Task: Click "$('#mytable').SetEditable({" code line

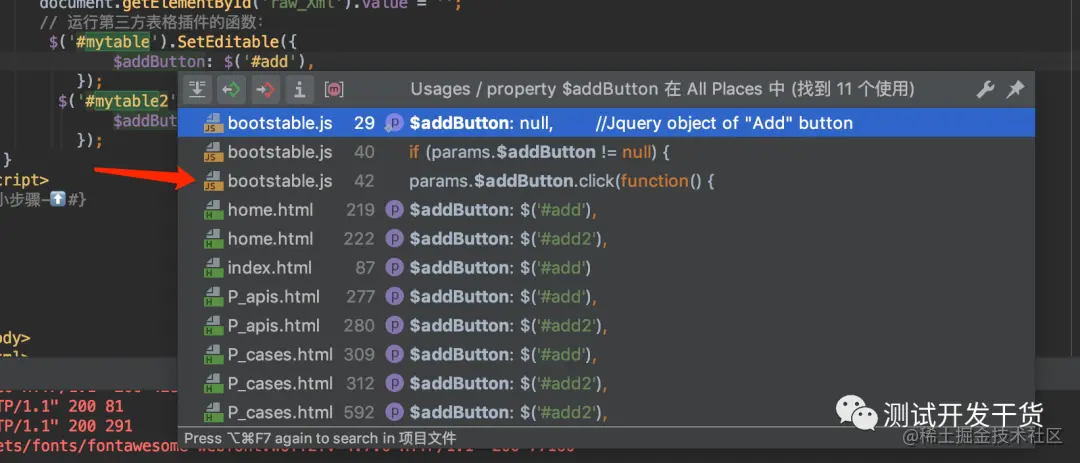Action: [x=172, y=42]
